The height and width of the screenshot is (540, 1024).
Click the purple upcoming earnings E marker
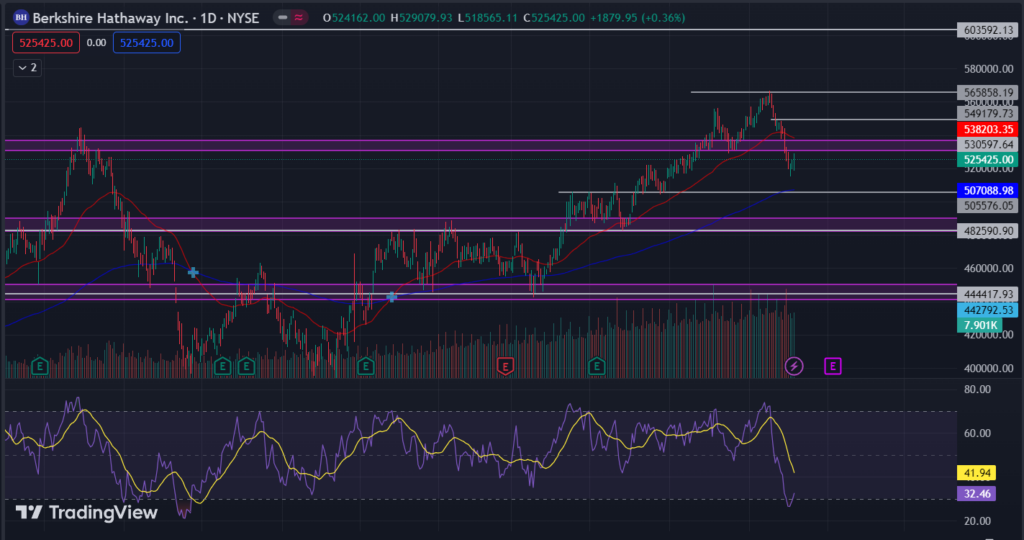coord(833,366)
